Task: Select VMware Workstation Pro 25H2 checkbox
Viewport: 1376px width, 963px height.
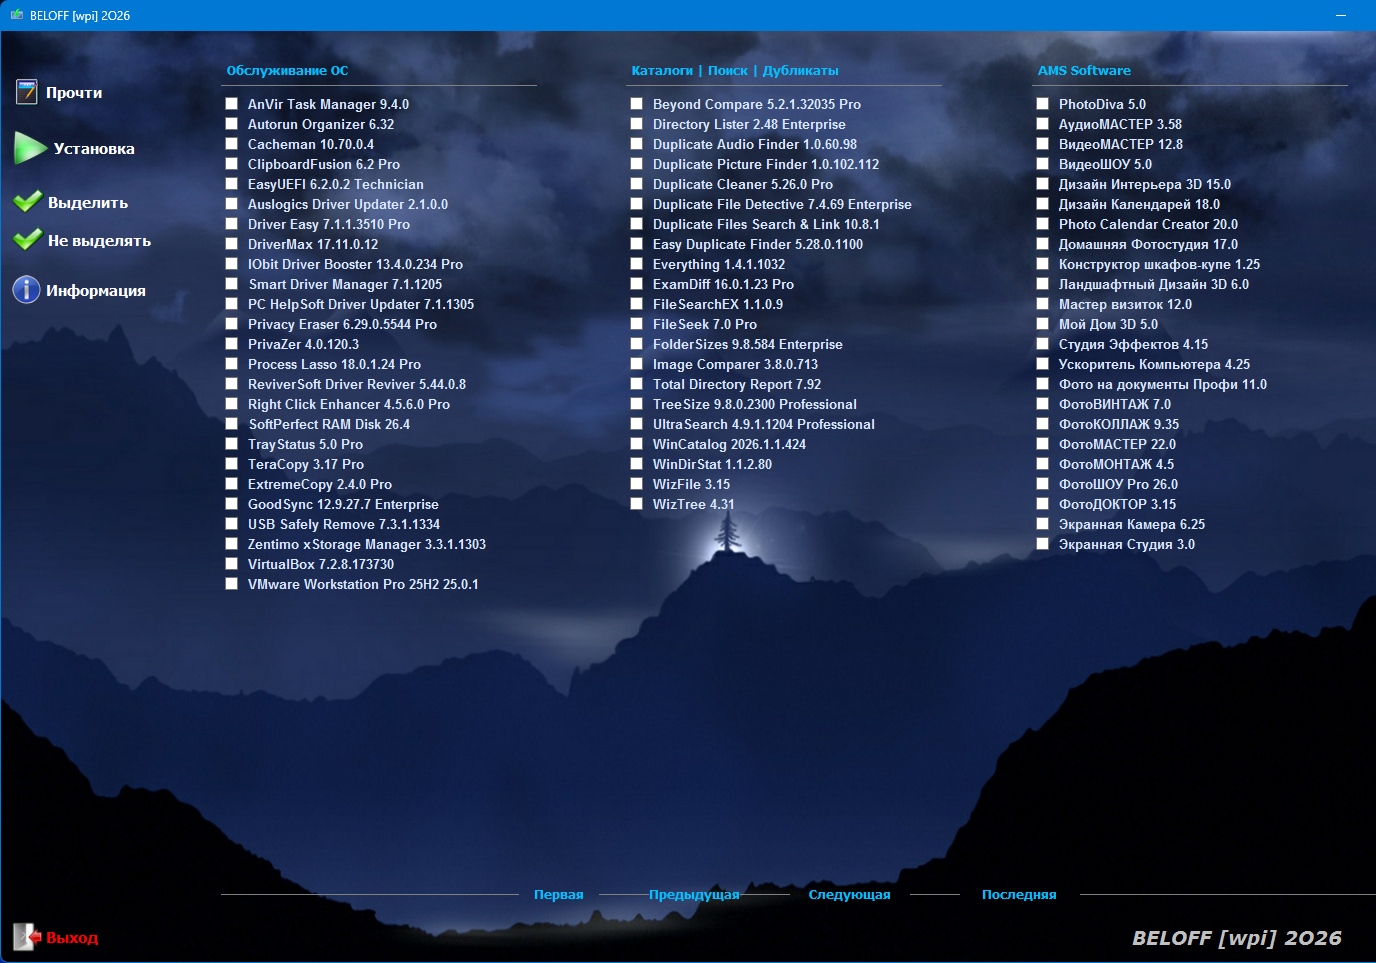Action: (232, 584)
